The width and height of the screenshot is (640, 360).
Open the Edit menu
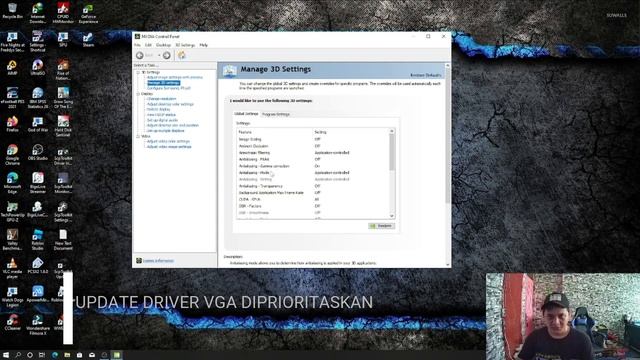click(148, 45)
